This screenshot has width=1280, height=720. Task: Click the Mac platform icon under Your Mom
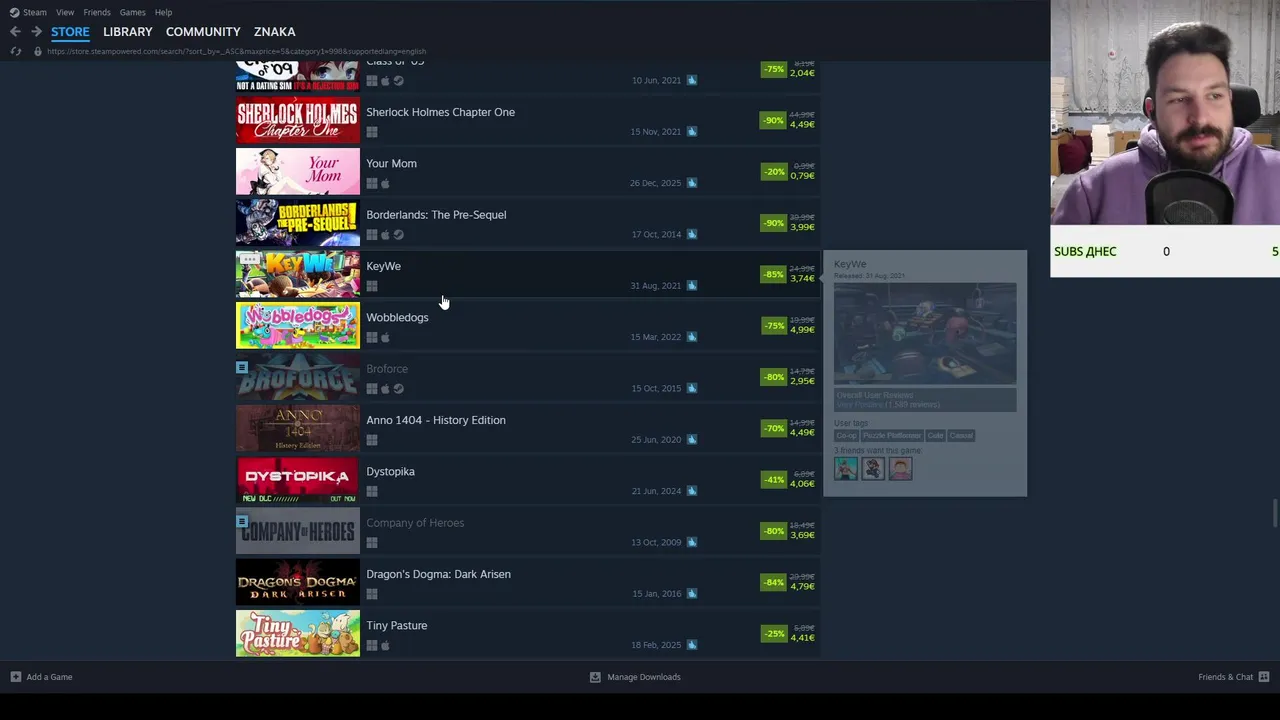click(385, 184)
